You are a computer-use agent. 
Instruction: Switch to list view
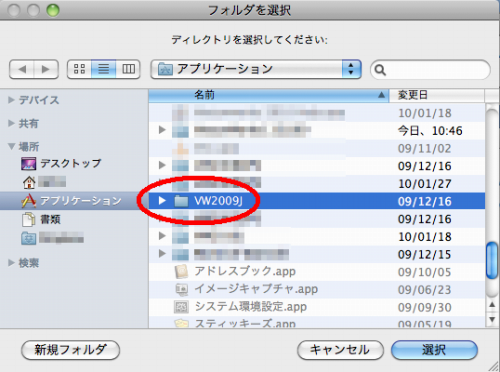coord(104,69)
